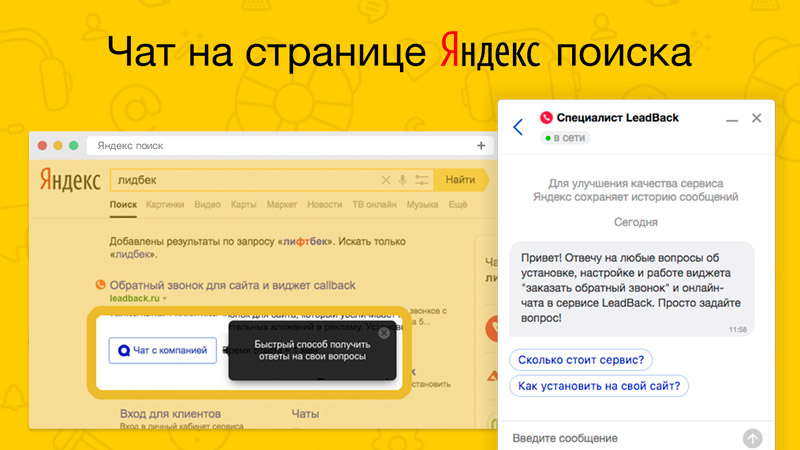Viewport: 800px width, 450px height.
Task: Open the 'ТВ онлайн' tab
Action: 374,205
